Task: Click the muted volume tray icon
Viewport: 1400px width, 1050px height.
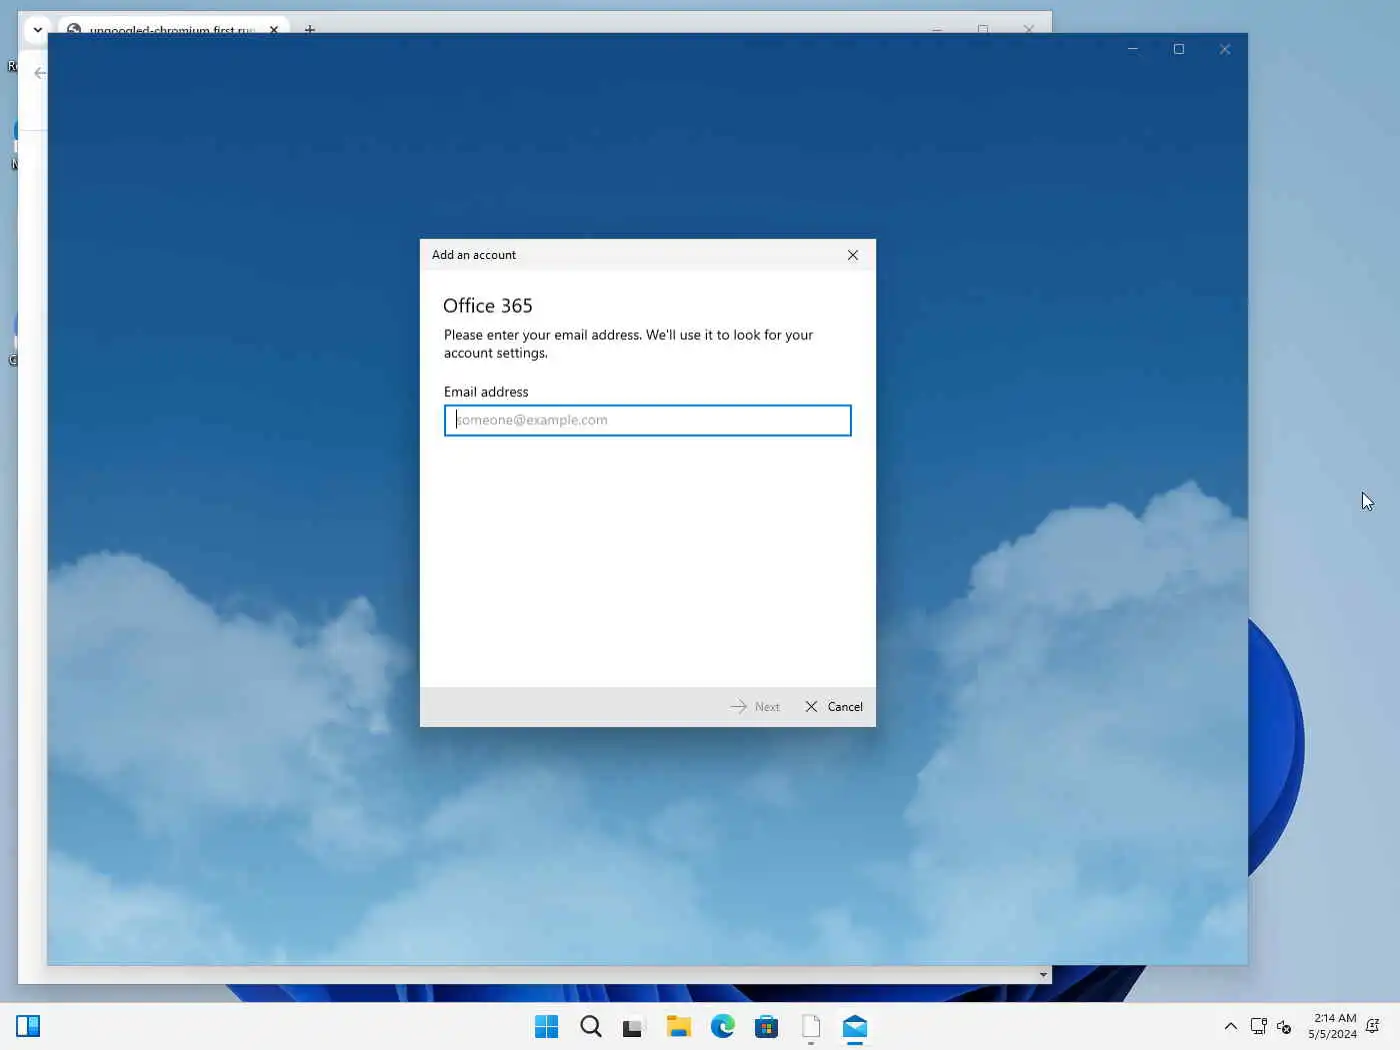Action: pos(1285,1026)
